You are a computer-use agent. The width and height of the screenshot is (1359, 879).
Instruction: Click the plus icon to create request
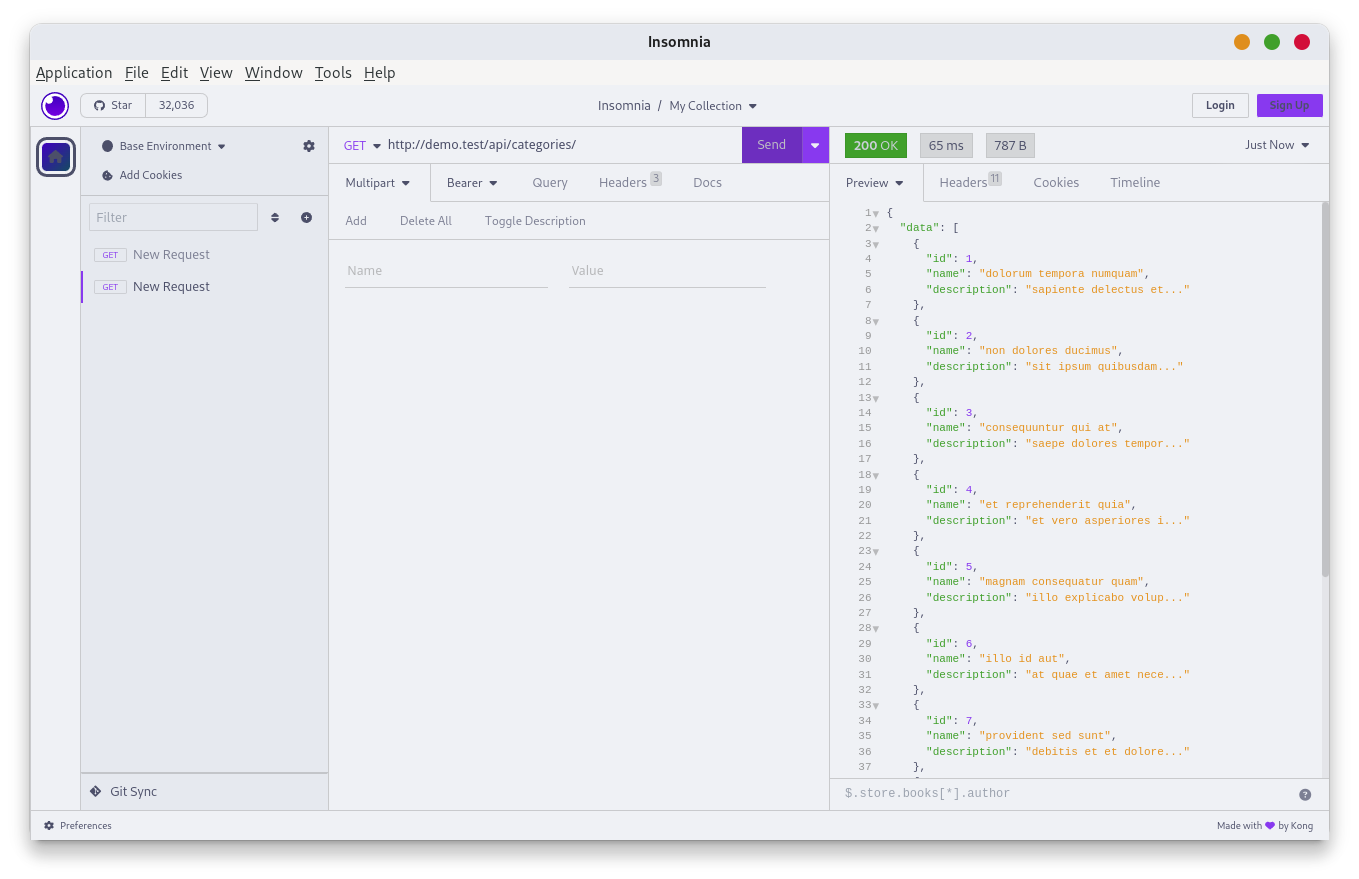coord(306,217)
